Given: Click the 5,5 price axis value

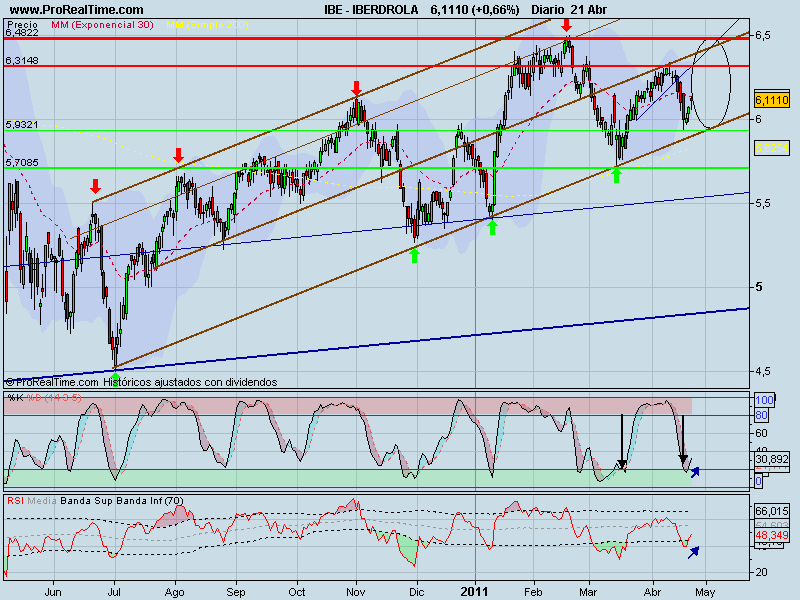Looking at the screenshot, I should click(763, 203).
